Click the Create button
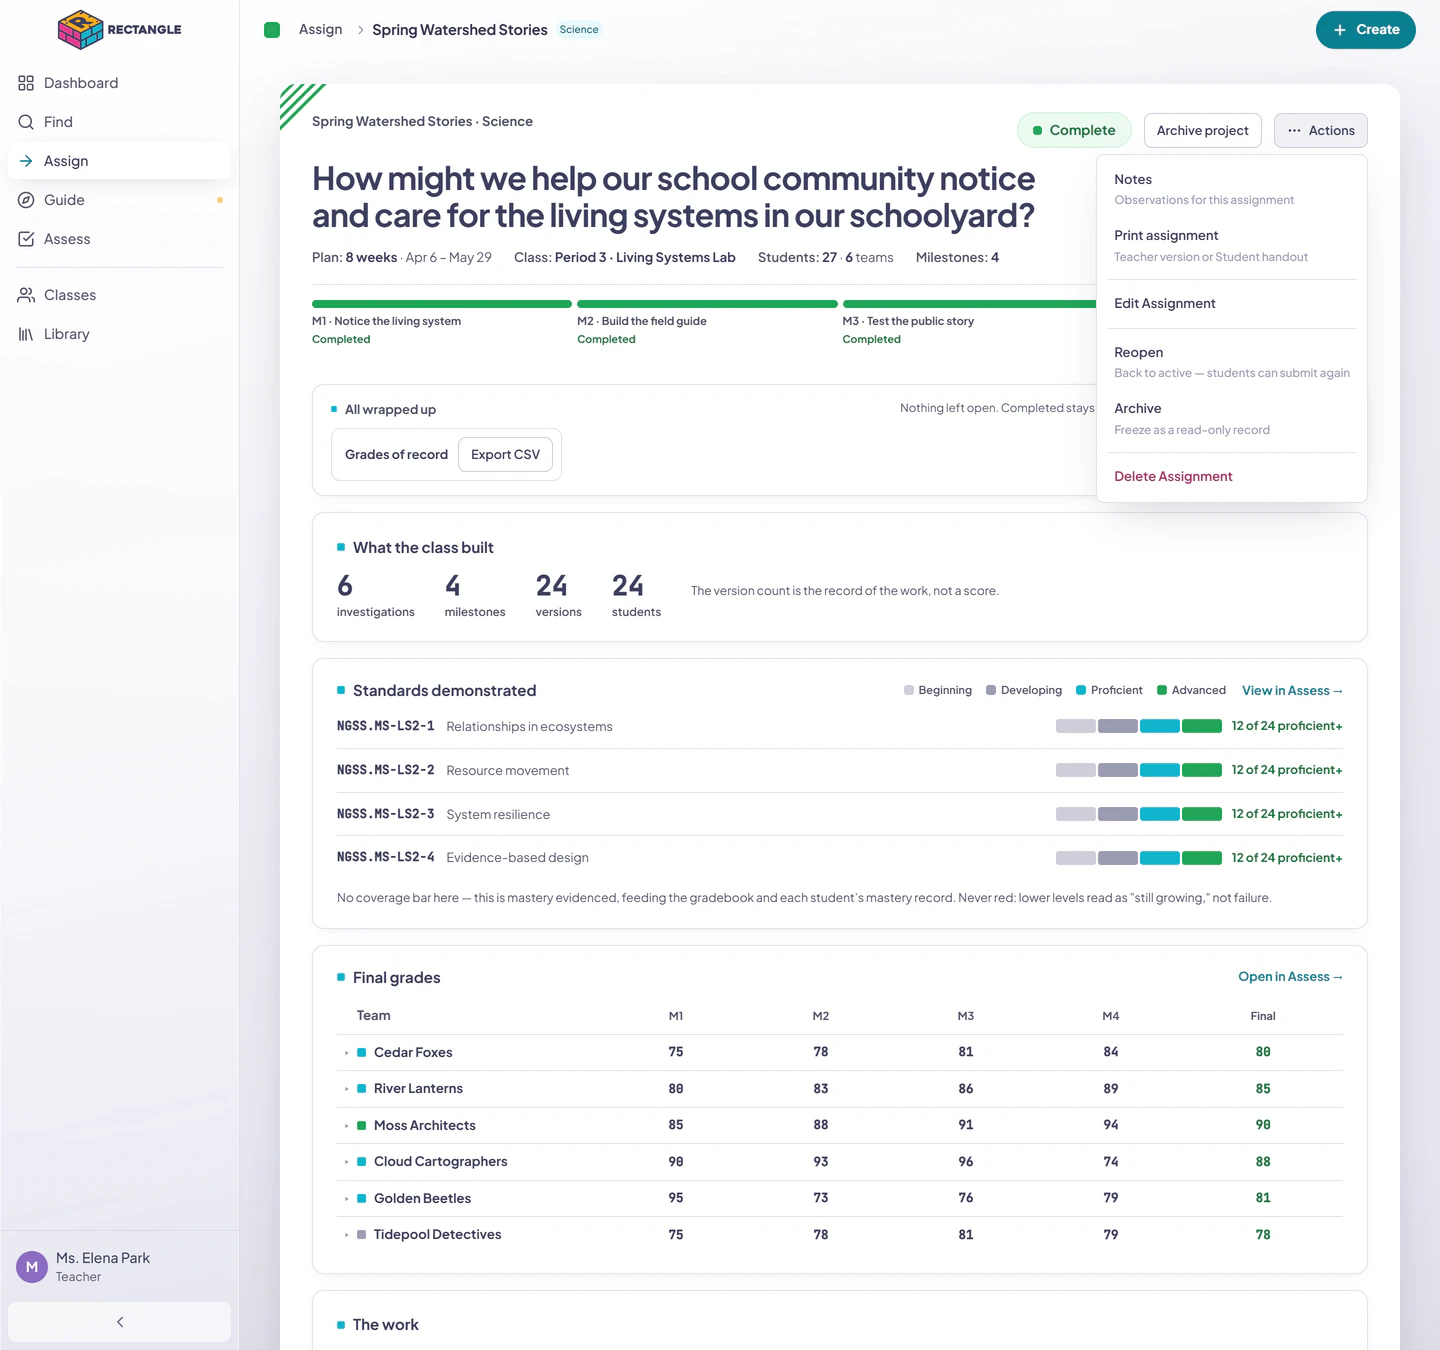Screen dimensions: 1440x1350 pyautogui.click(x=1365, y=30)
